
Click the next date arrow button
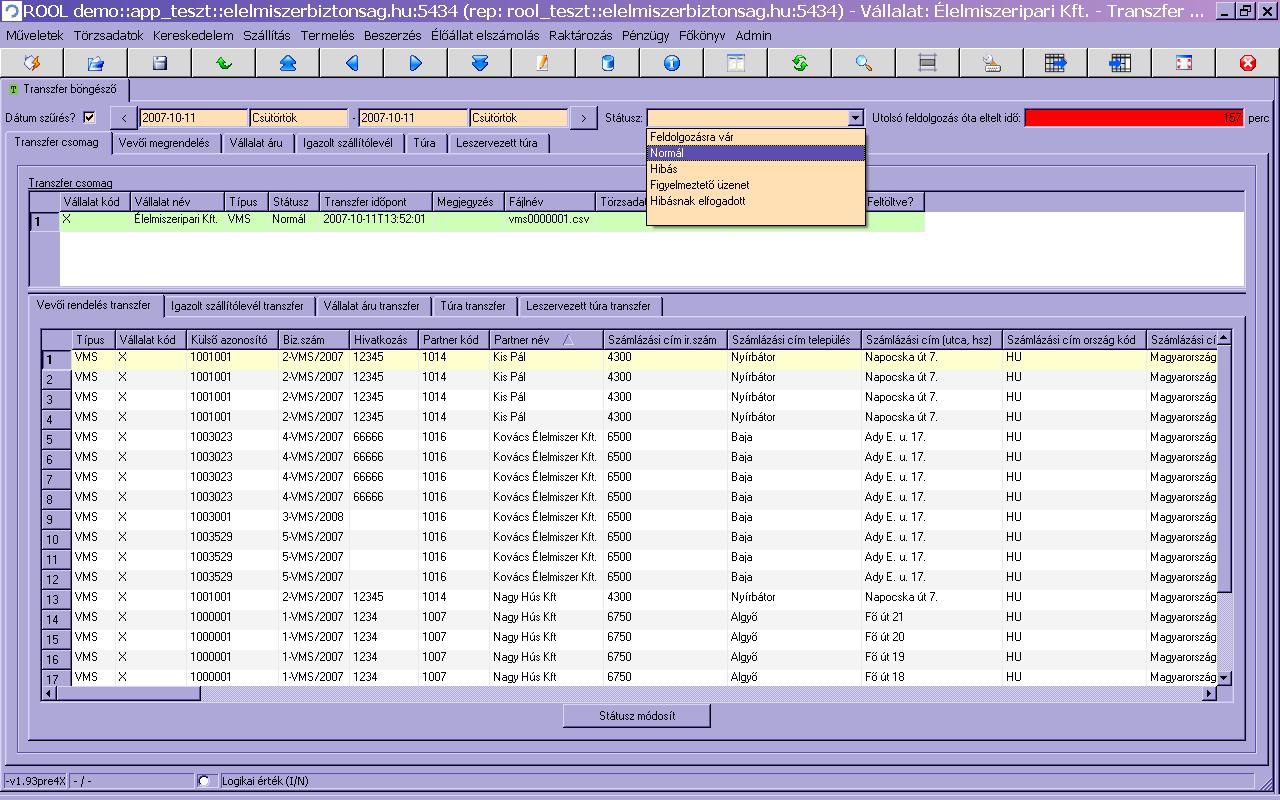click(x=583, y=118)
